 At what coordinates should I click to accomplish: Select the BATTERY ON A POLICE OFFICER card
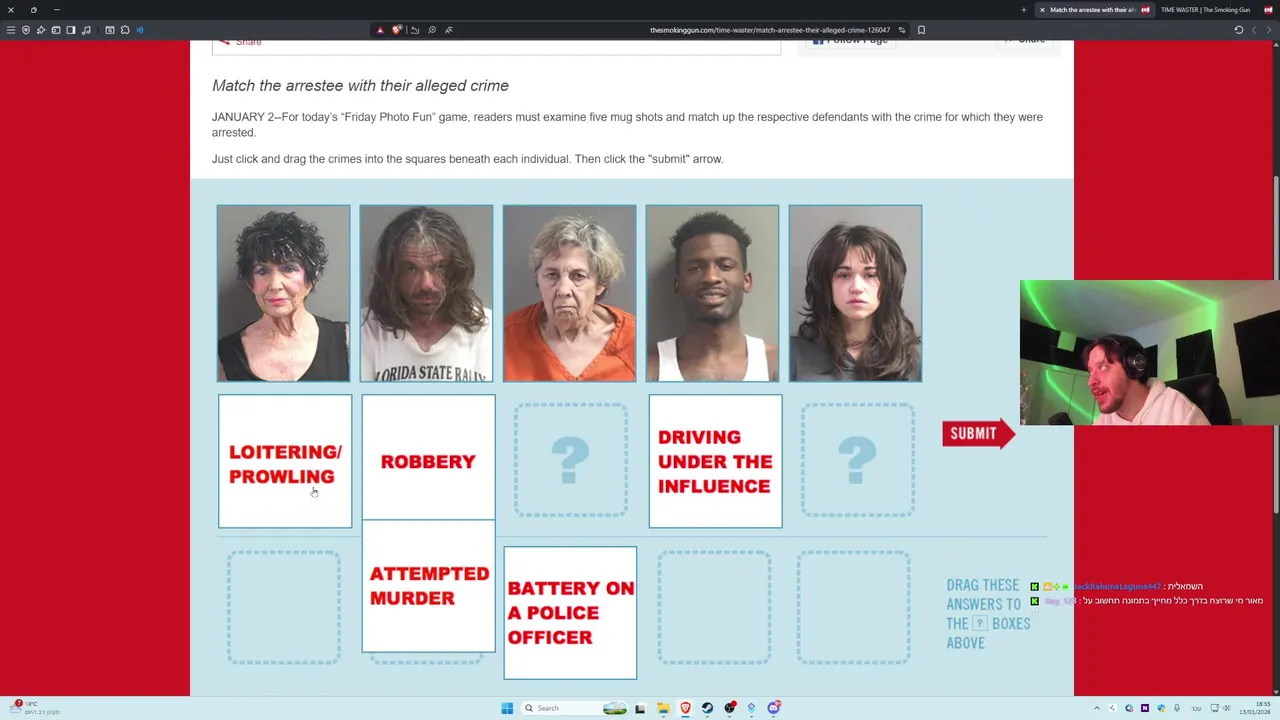point(570,613)
